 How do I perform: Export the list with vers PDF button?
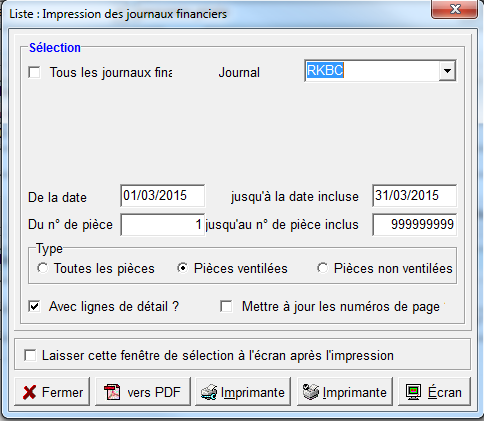coord(143,392)
